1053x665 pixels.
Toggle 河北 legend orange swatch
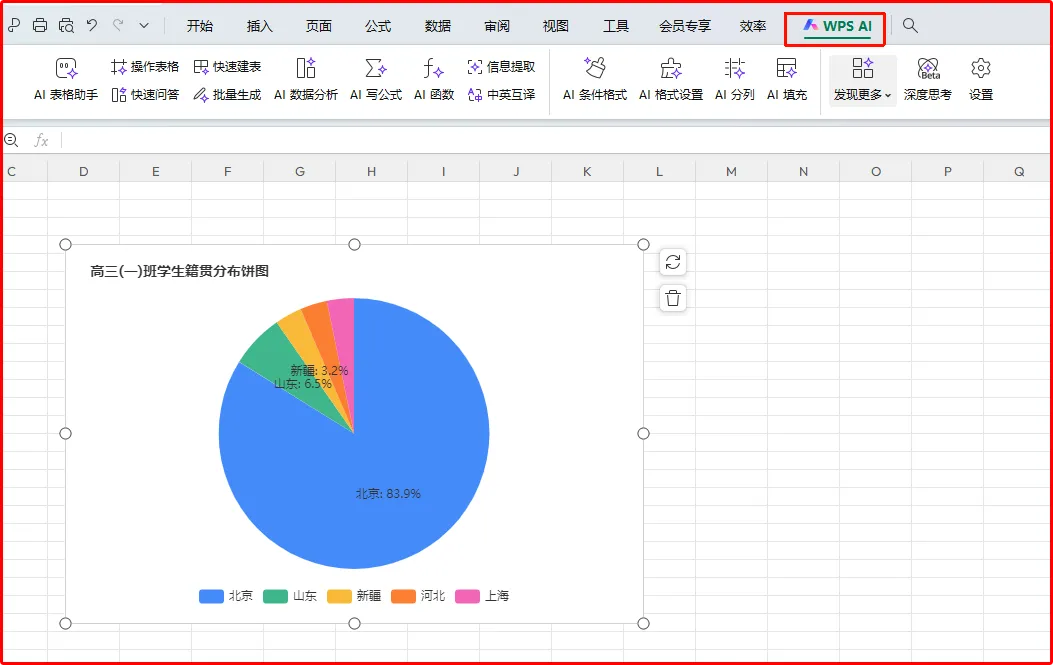tap(404, 596)
